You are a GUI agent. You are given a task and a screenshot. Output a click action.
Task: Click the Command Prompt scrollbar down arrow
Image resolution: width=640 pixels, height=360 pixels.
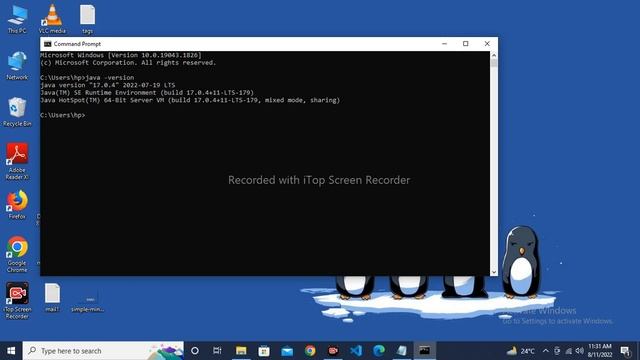tap(494, 272)
